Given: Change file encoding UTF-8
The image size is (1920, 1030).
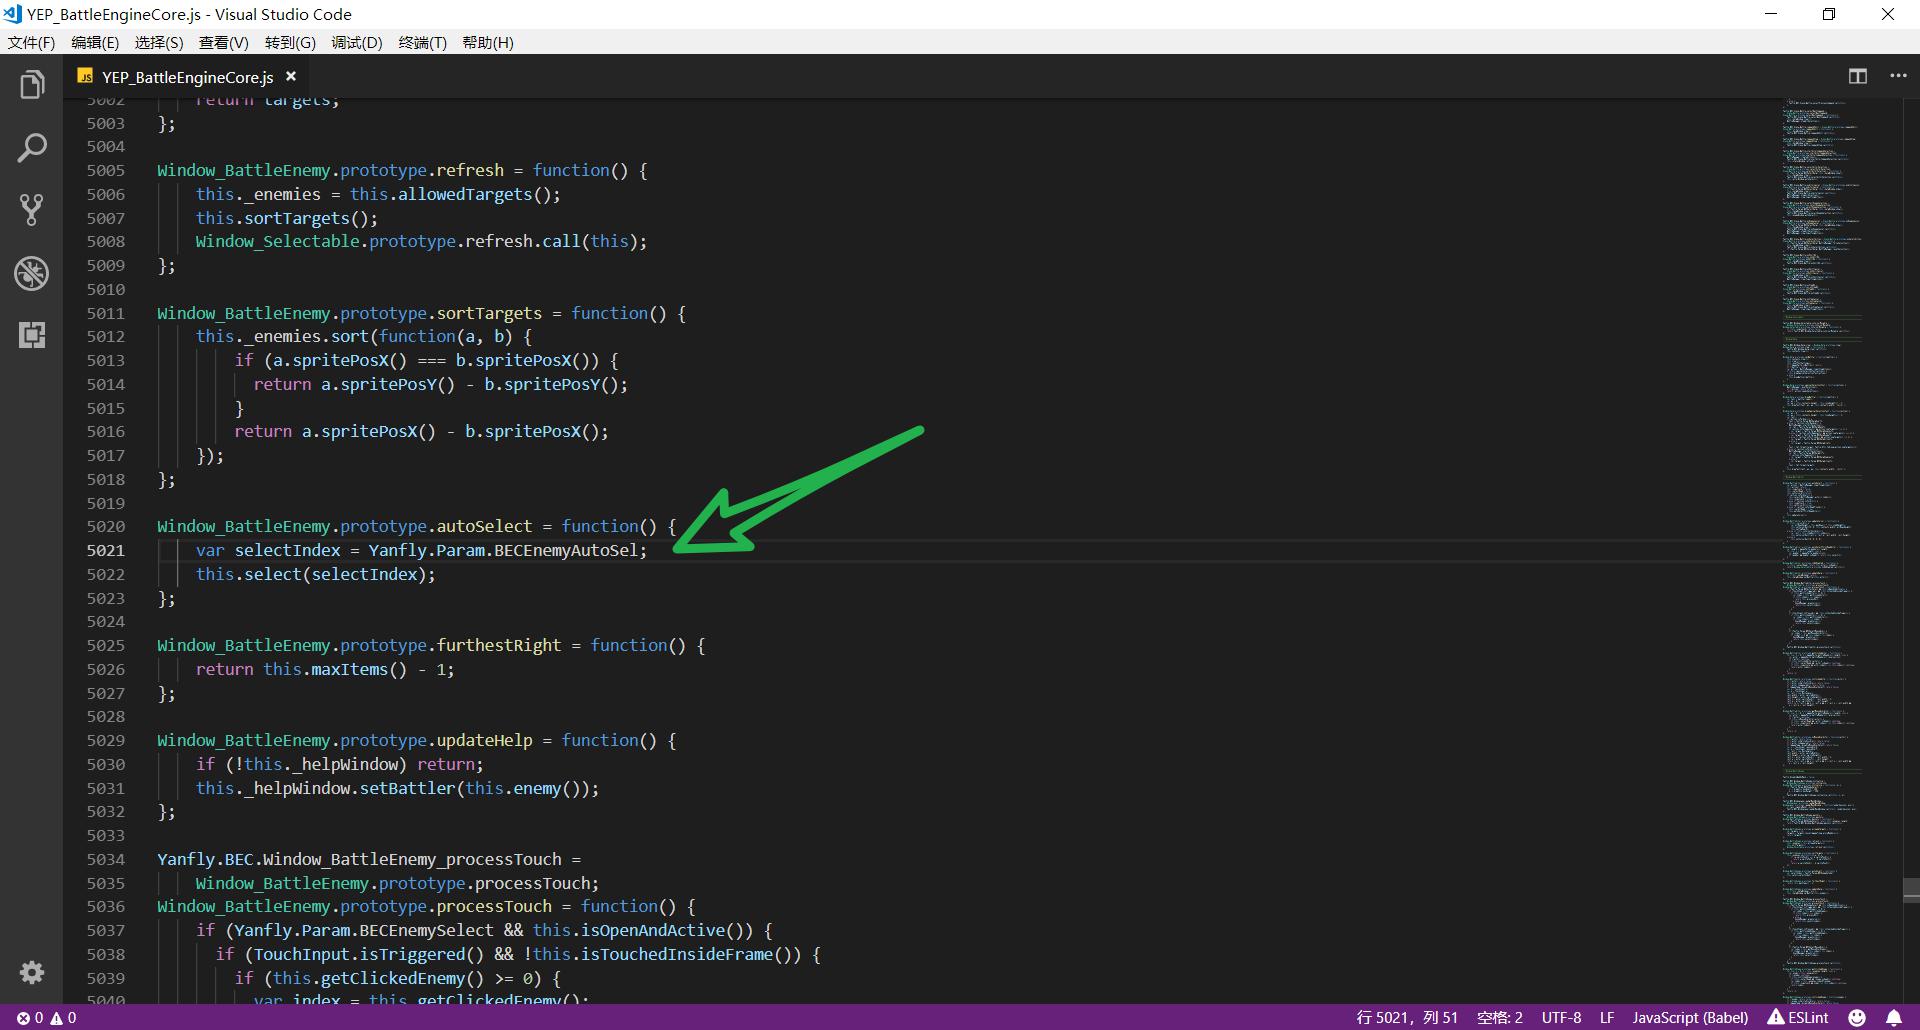Looking at the screenshot, I should pyautogui.click(x=1561, y=1017).
